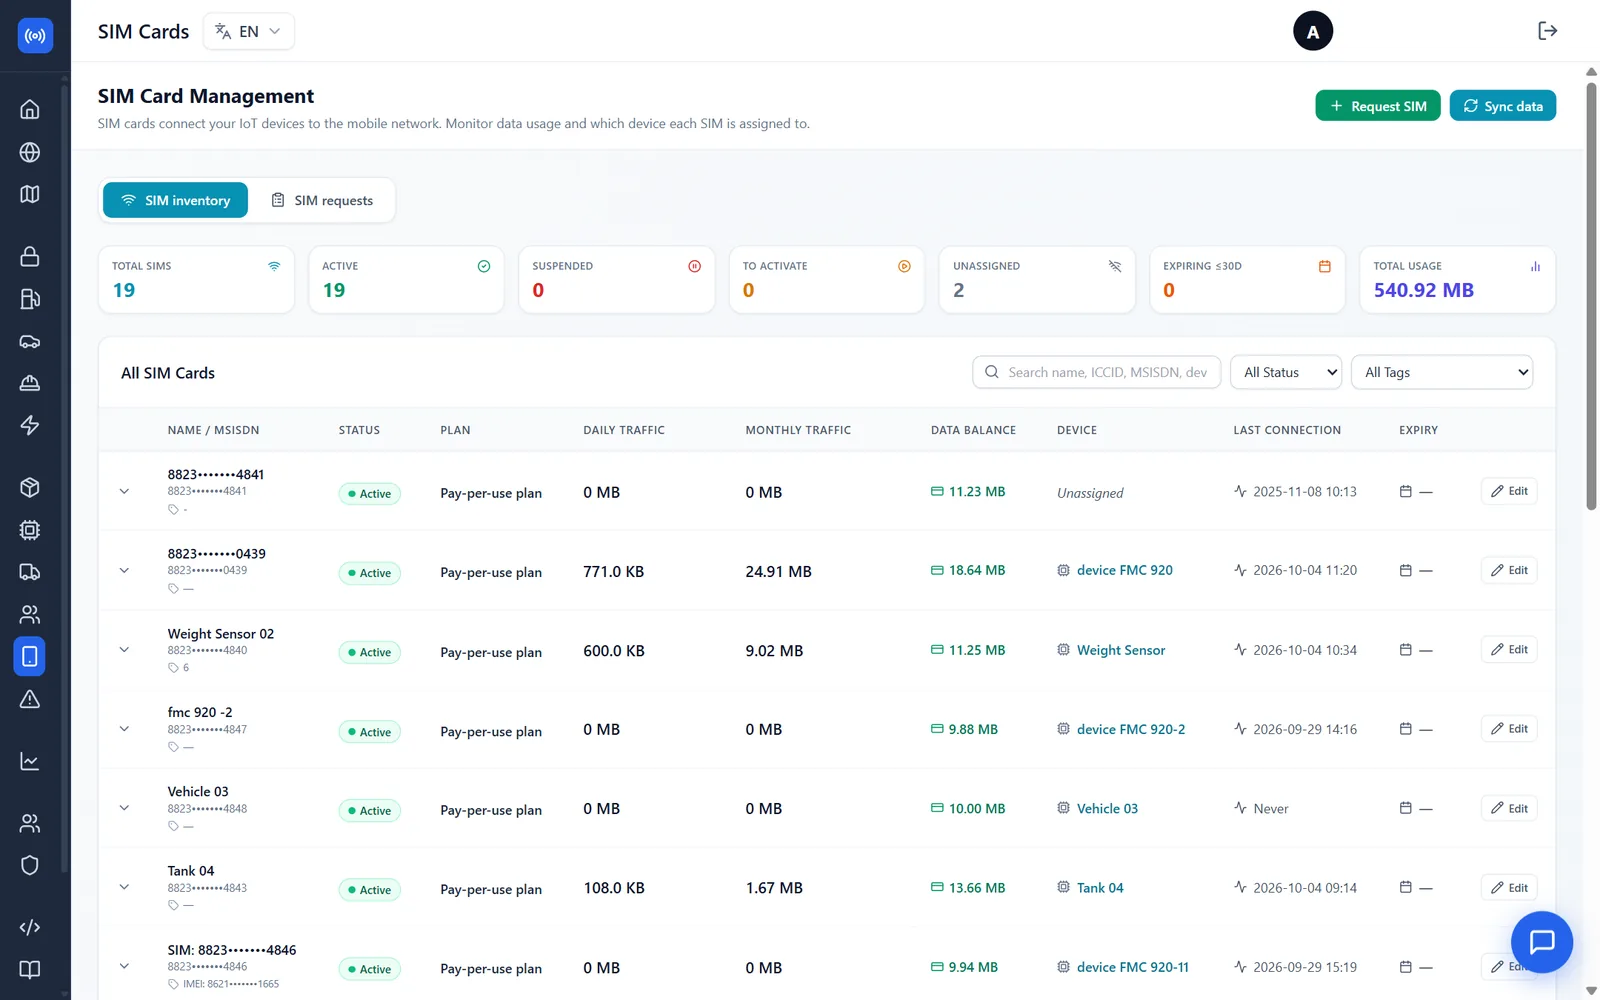The width and height of the screenshot is (1600, 1000).
Task: Click the lightning bolt sidebar icon
Action: click(x=30, y=425)
